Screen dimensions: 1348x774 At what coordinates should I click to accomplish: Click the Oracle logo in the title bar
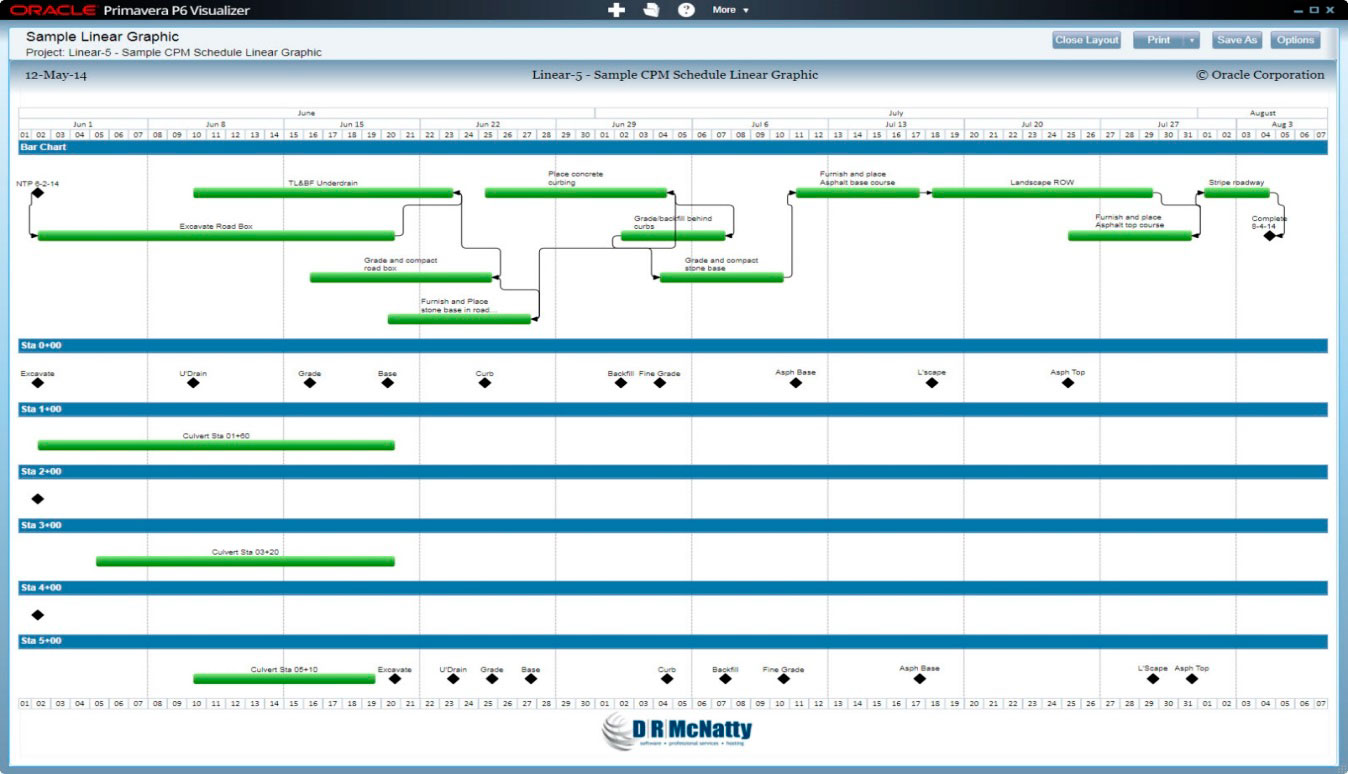tap(52, 8)
